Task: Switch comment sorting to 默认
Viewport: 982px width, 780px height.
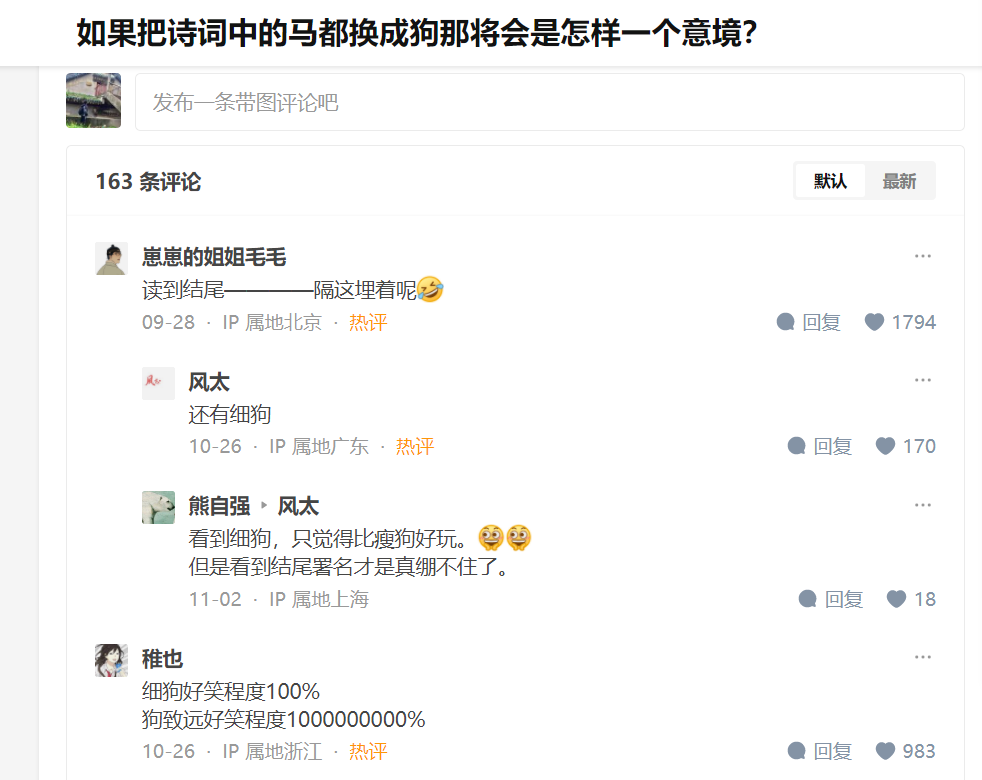Action: pyautogui.click(x=830, y=181)
